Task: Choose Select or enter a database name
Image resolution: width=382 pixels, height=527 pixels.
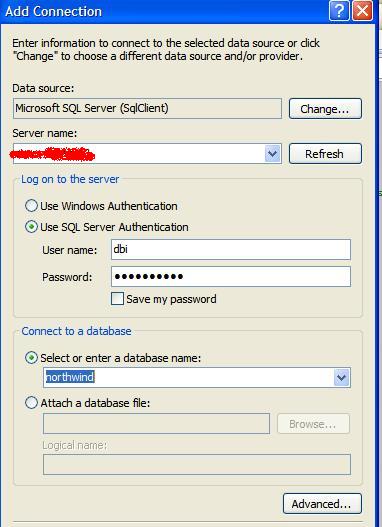Action: (31, 358)
